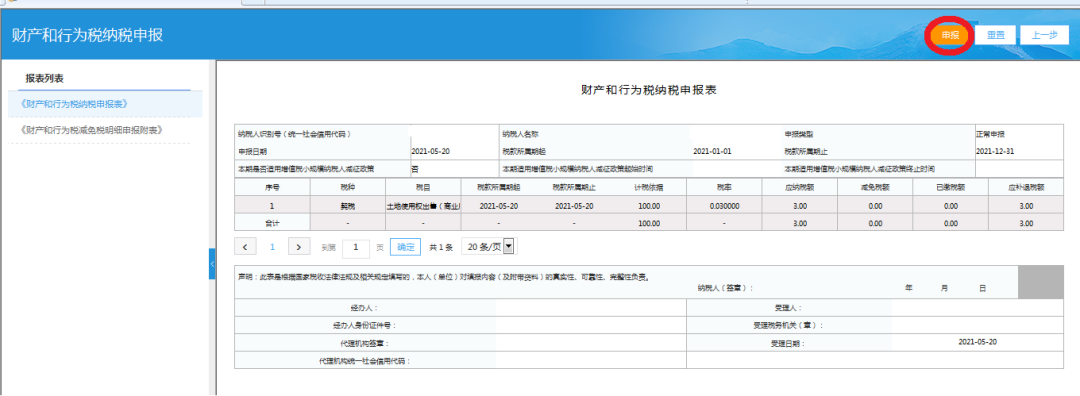This screenshot has height=396, width=1080.
Task: Click the 税目 column header
Action: (x=423, y=187)
